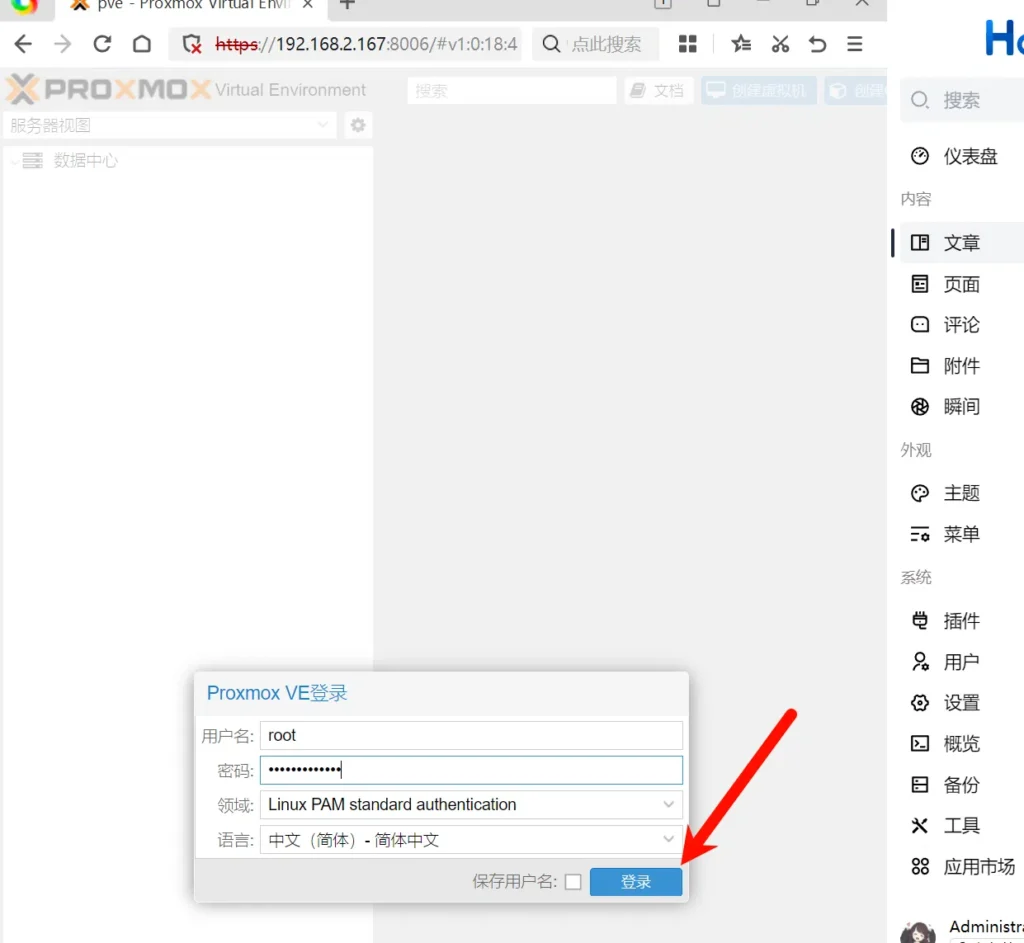Screen dimensions: 1024x943
Task: Click the favorites star icon
Action: coord(740,44)
